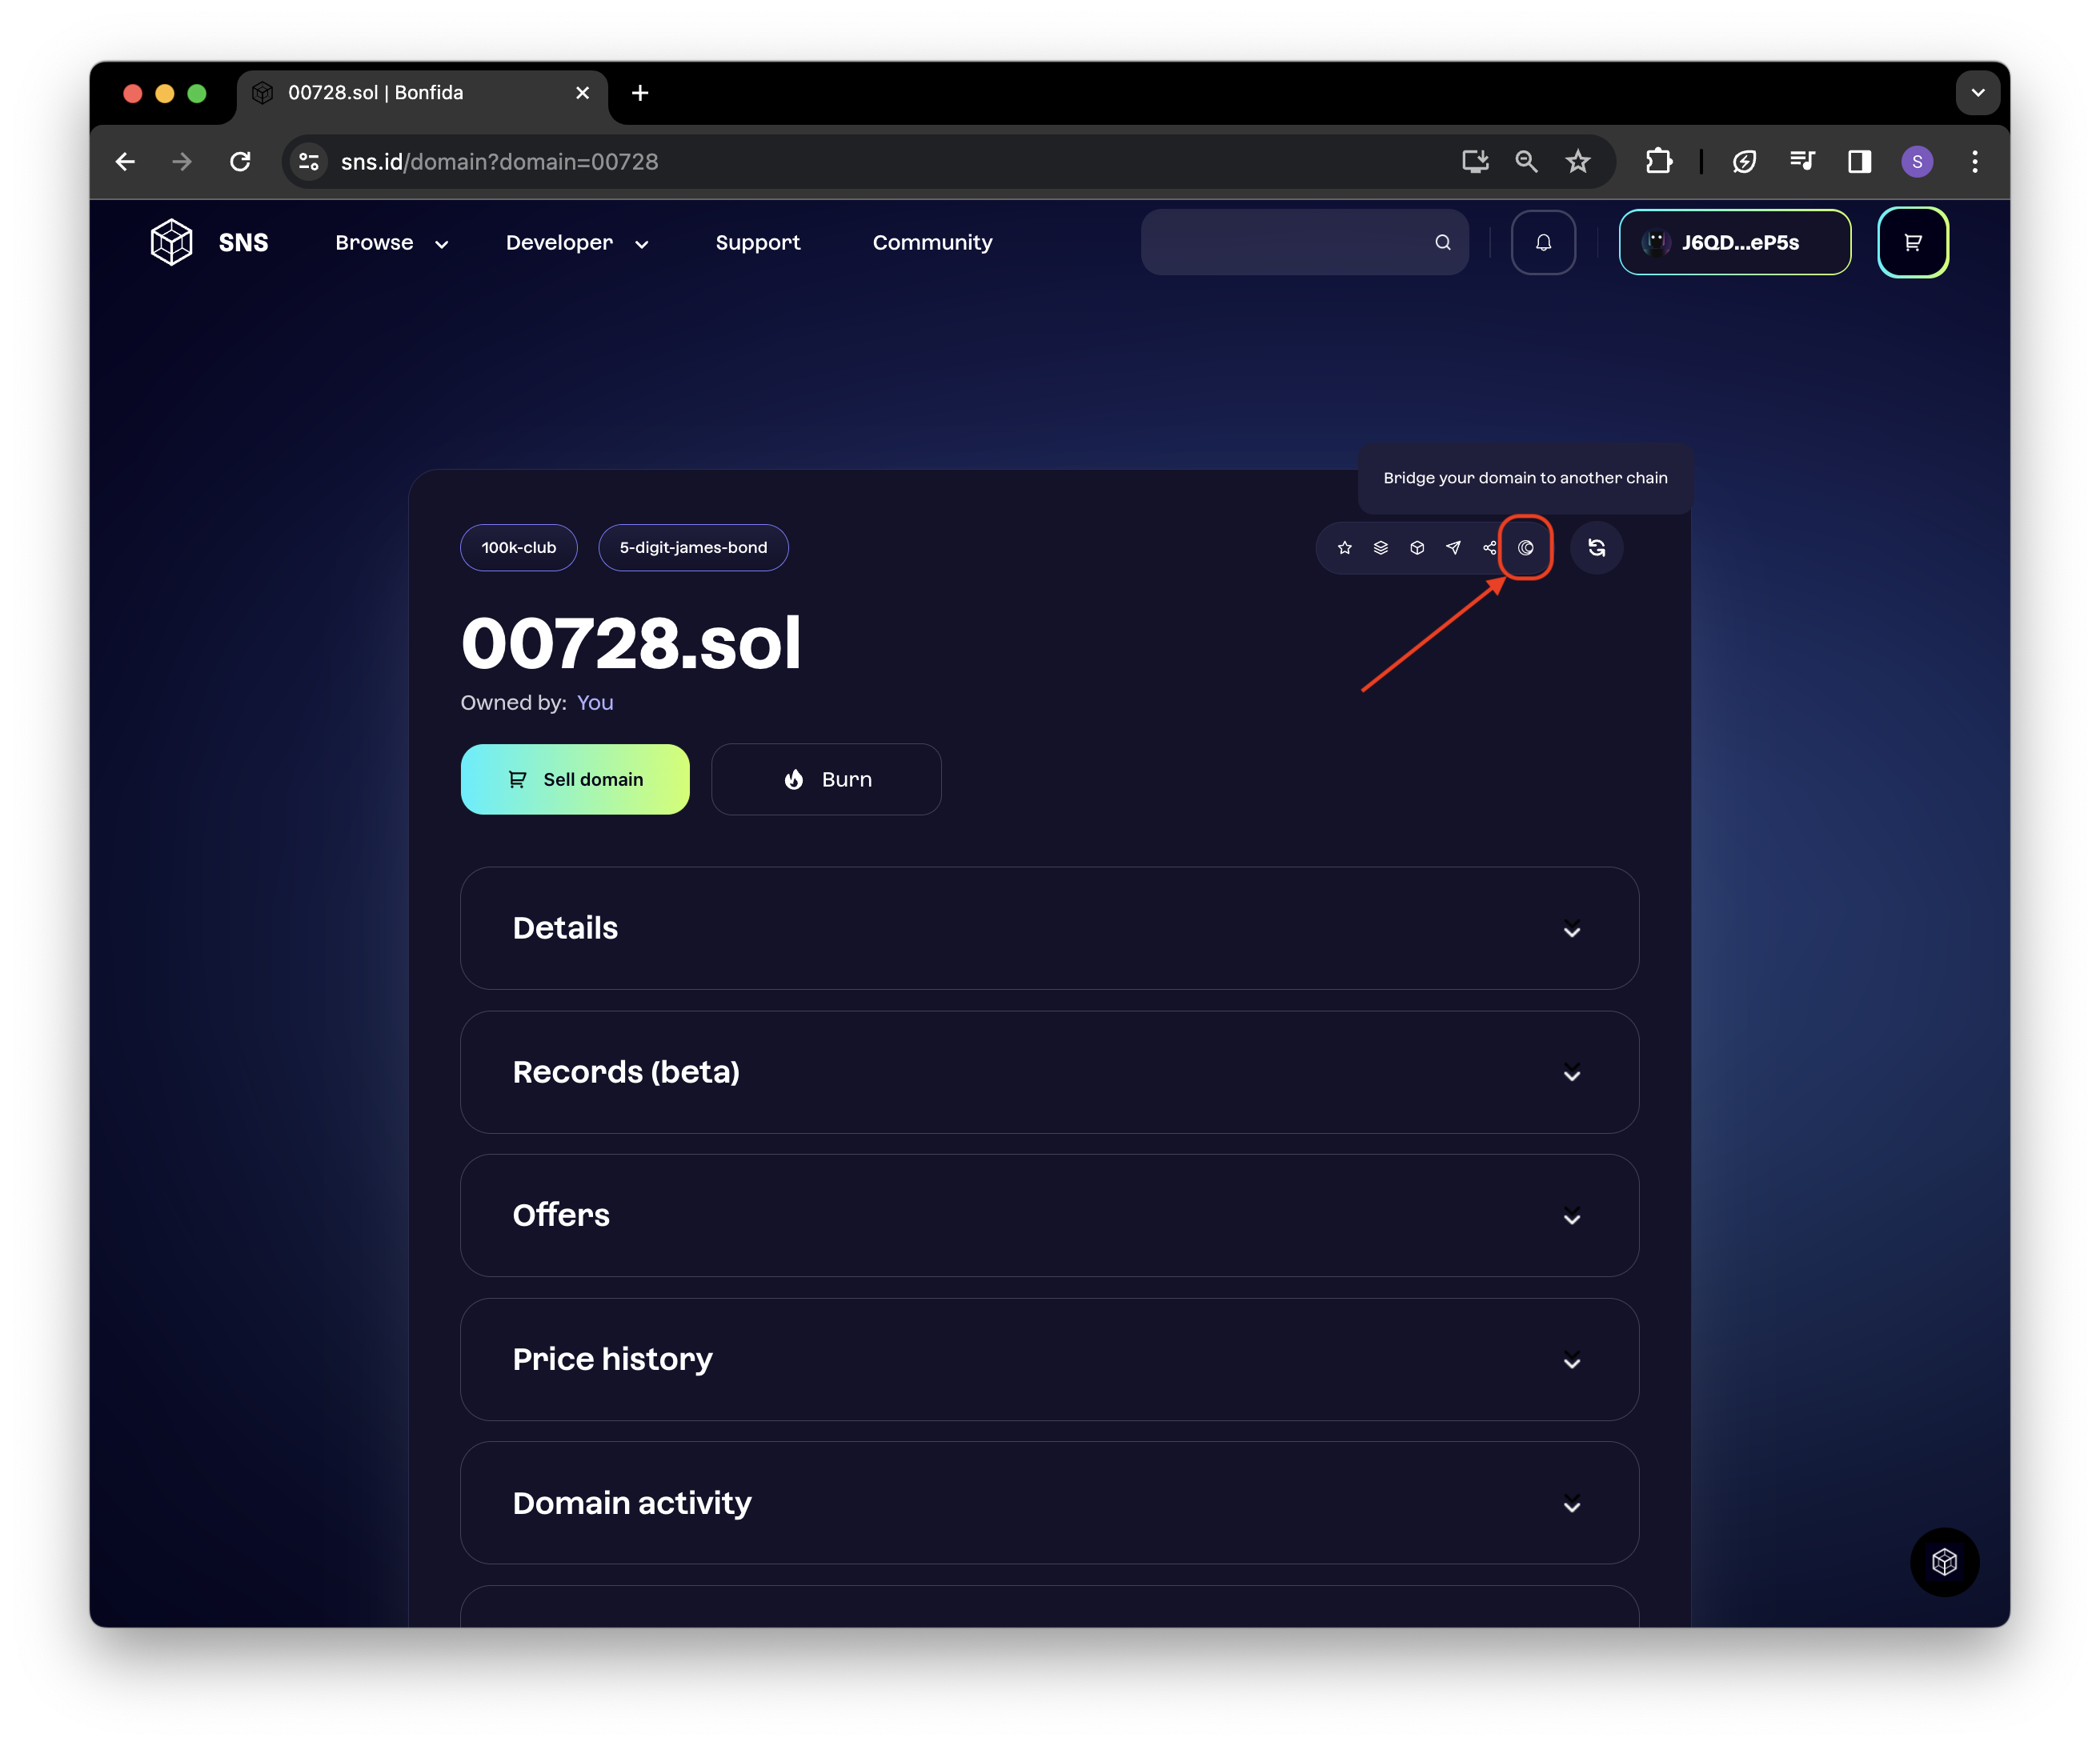Open the tab search dropdown arrow
The image size is (2100, 1746).
[1977, 93]
